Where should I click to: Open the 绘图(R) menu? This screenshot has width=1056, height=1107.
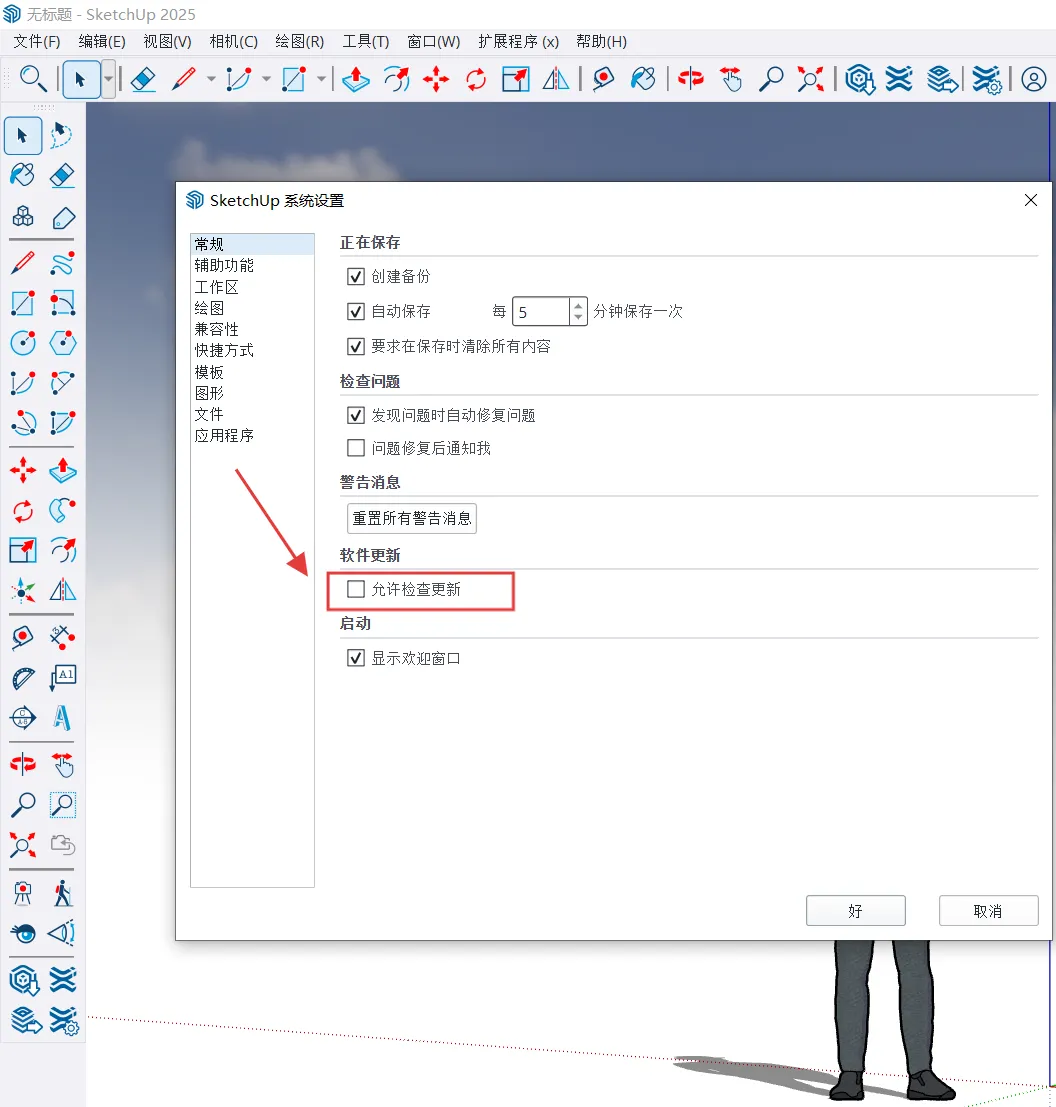pyautogui.click(x=299, y=42)
